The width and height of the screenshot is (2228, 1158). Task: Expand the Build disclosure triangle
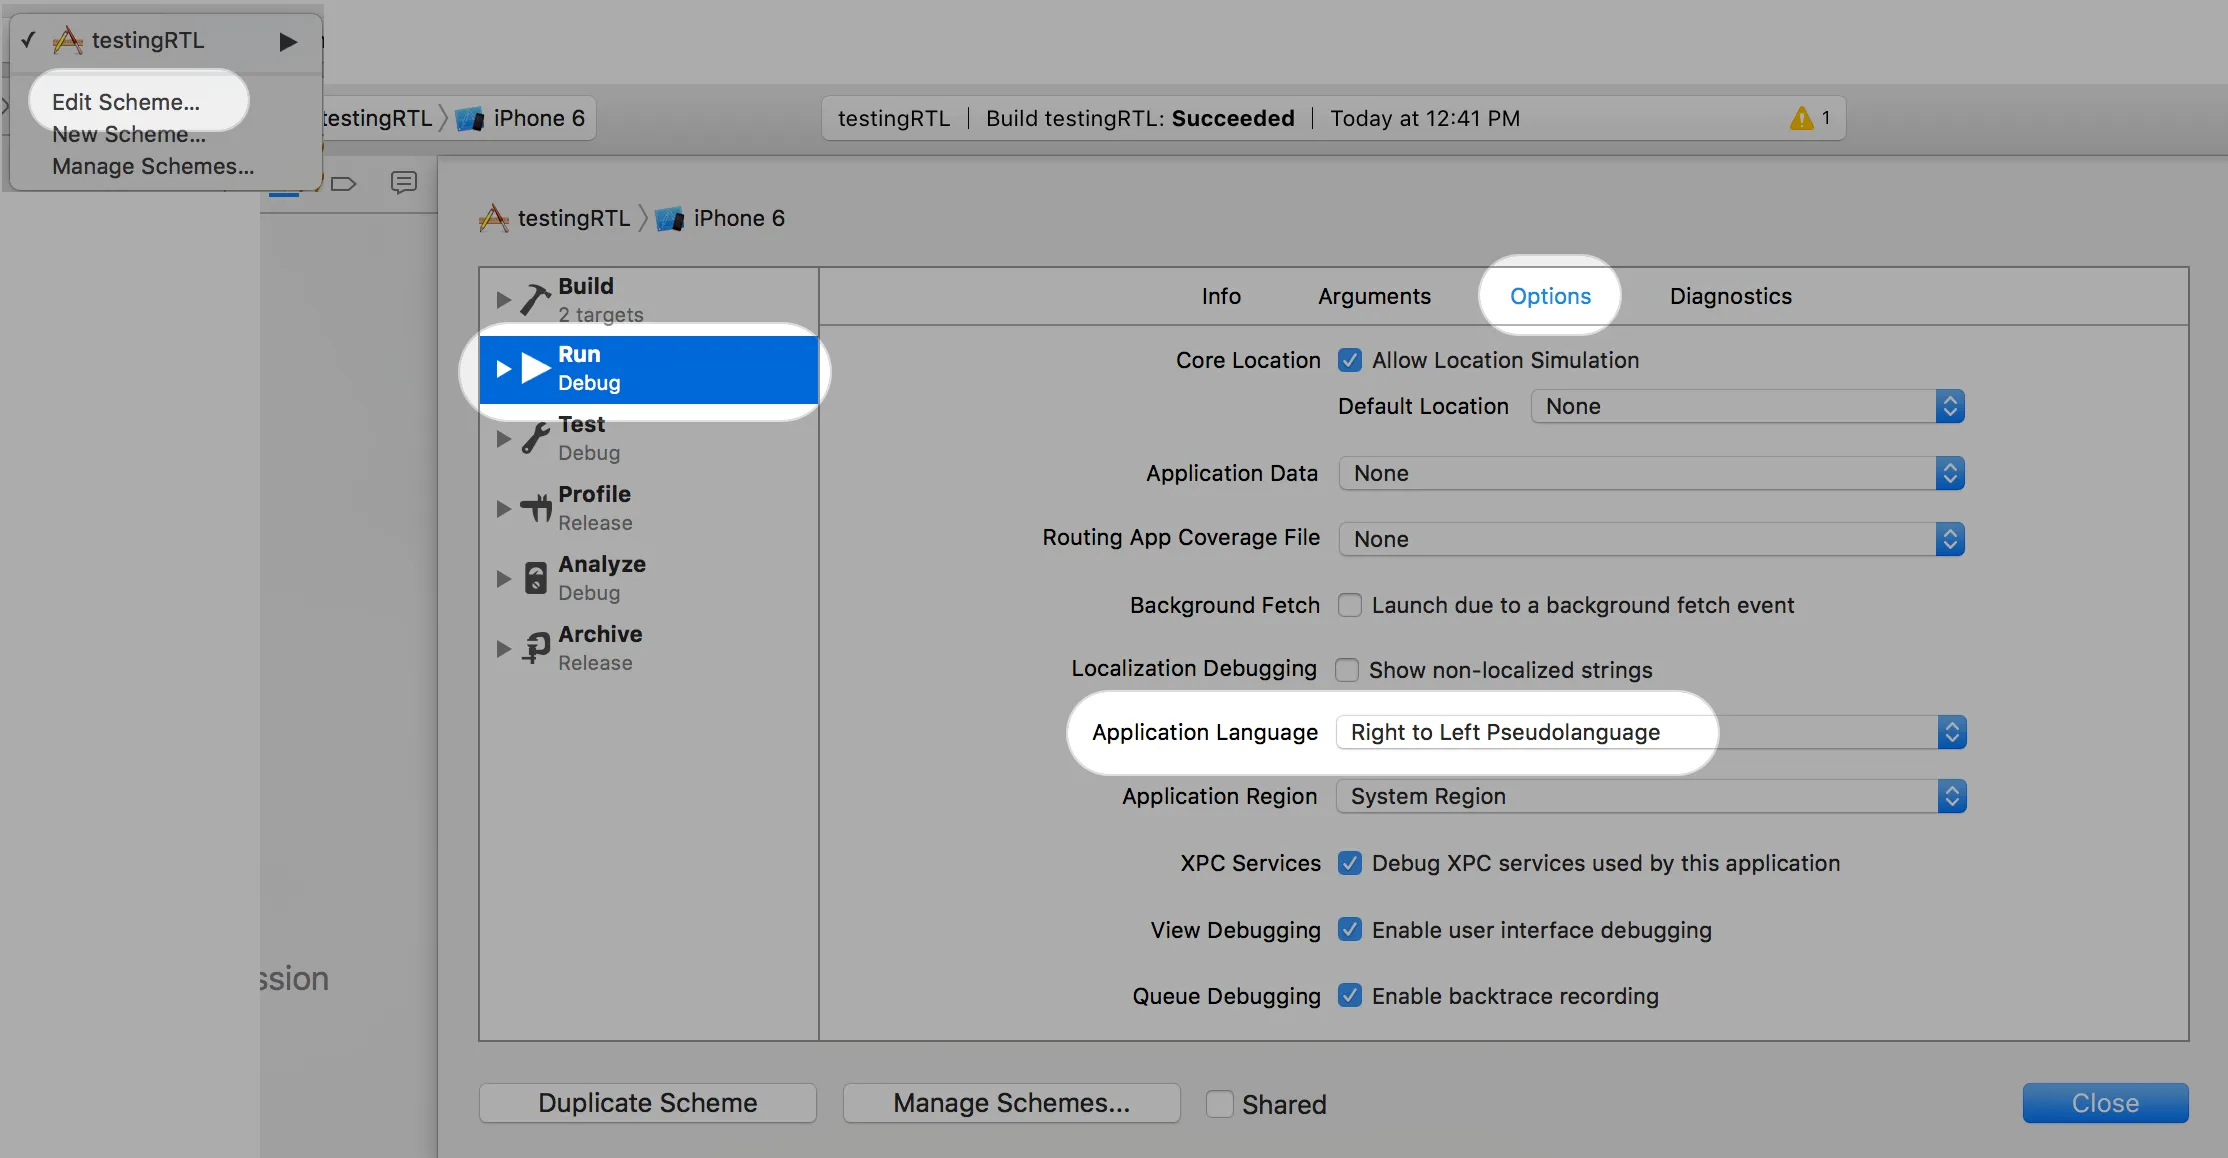click(x=503, y=299)
